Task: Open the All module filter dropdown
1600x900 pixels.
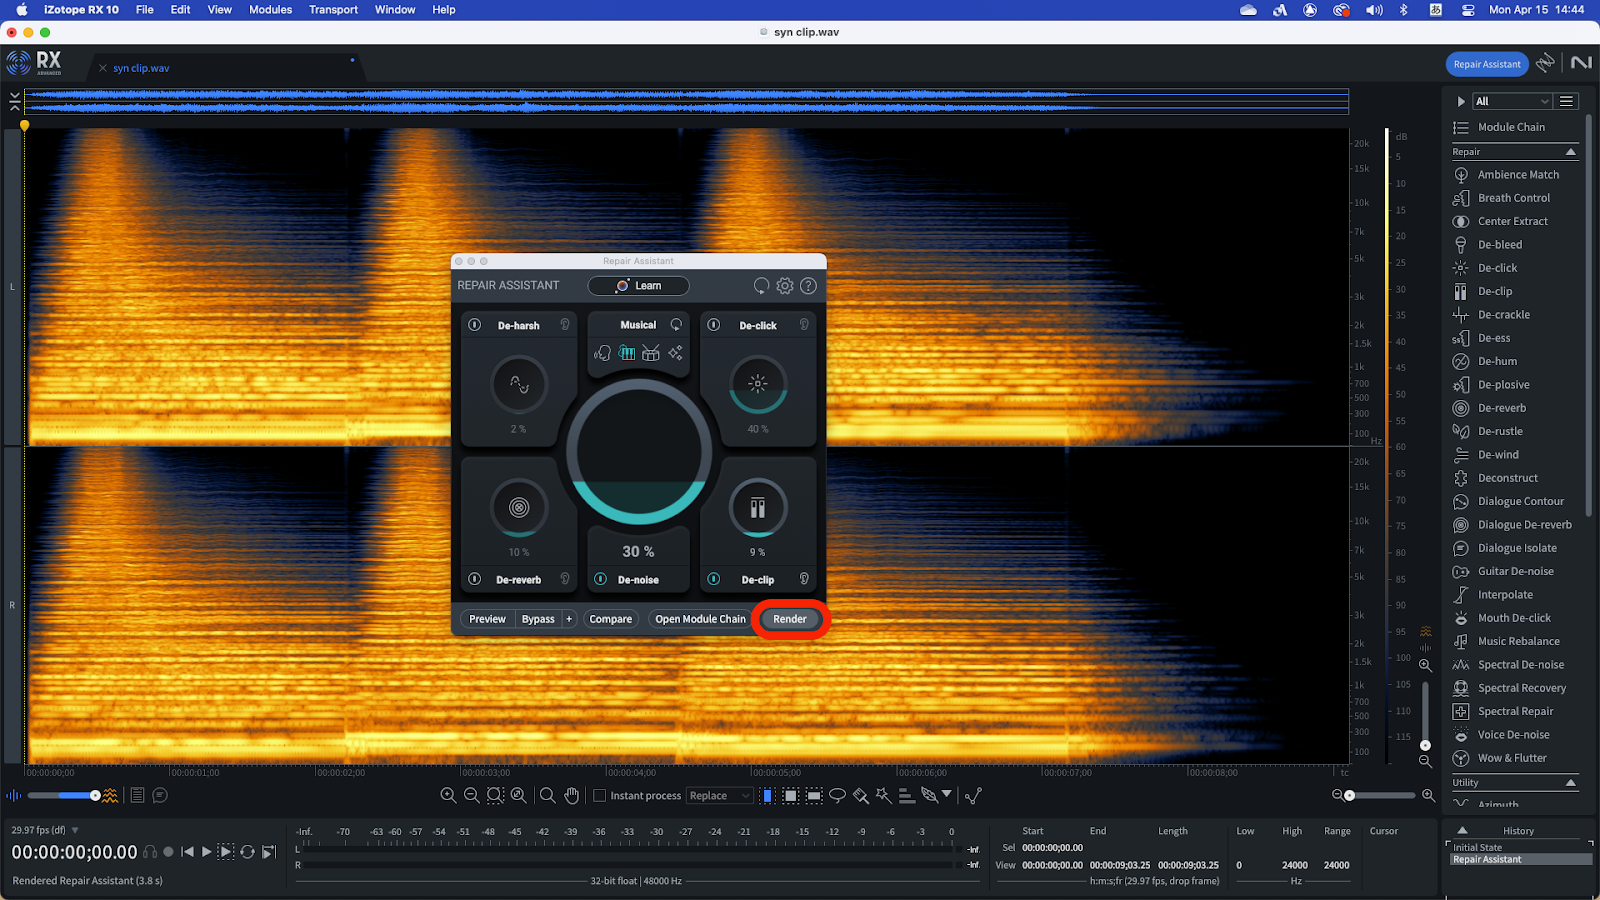Action: (x=1512, y=101)
